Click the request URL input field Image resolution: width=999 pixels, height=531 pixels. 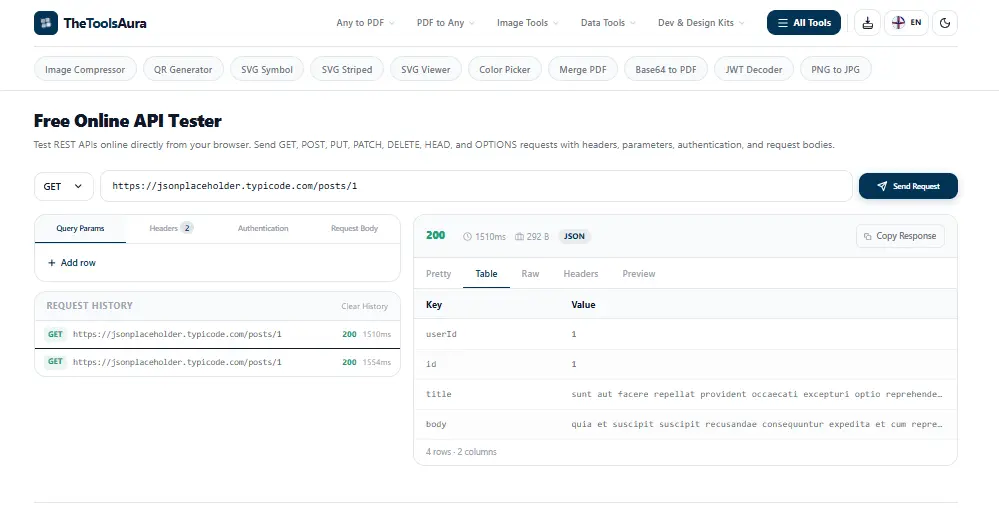pyautogui.click(x=476, y=186)
